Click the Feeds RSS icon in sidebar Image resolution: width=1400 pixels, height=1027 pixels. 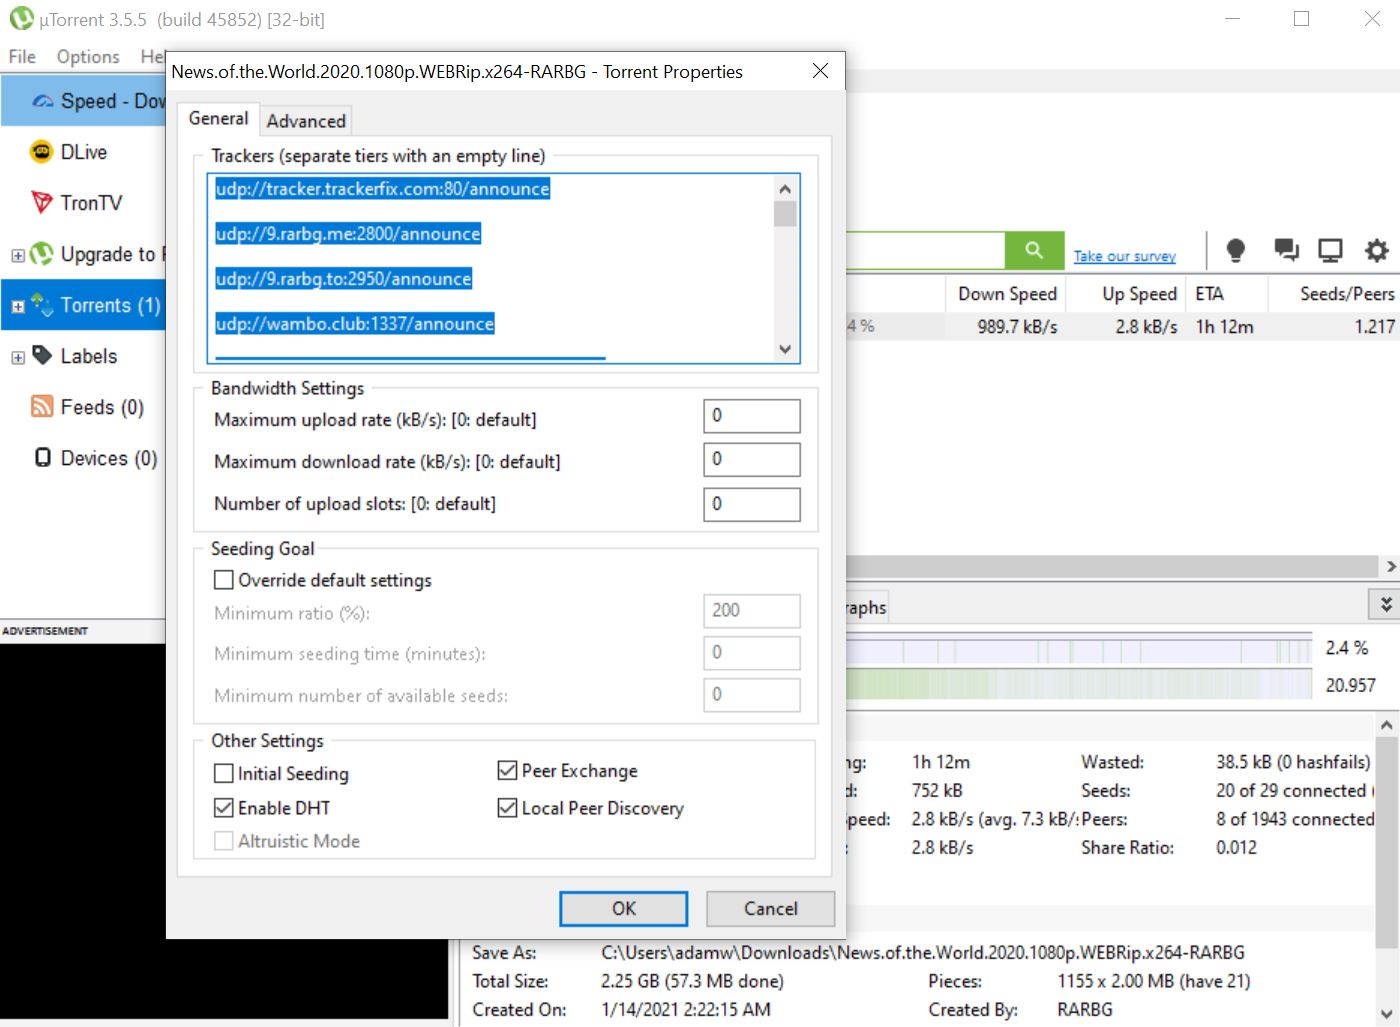(x=41, y=406)
